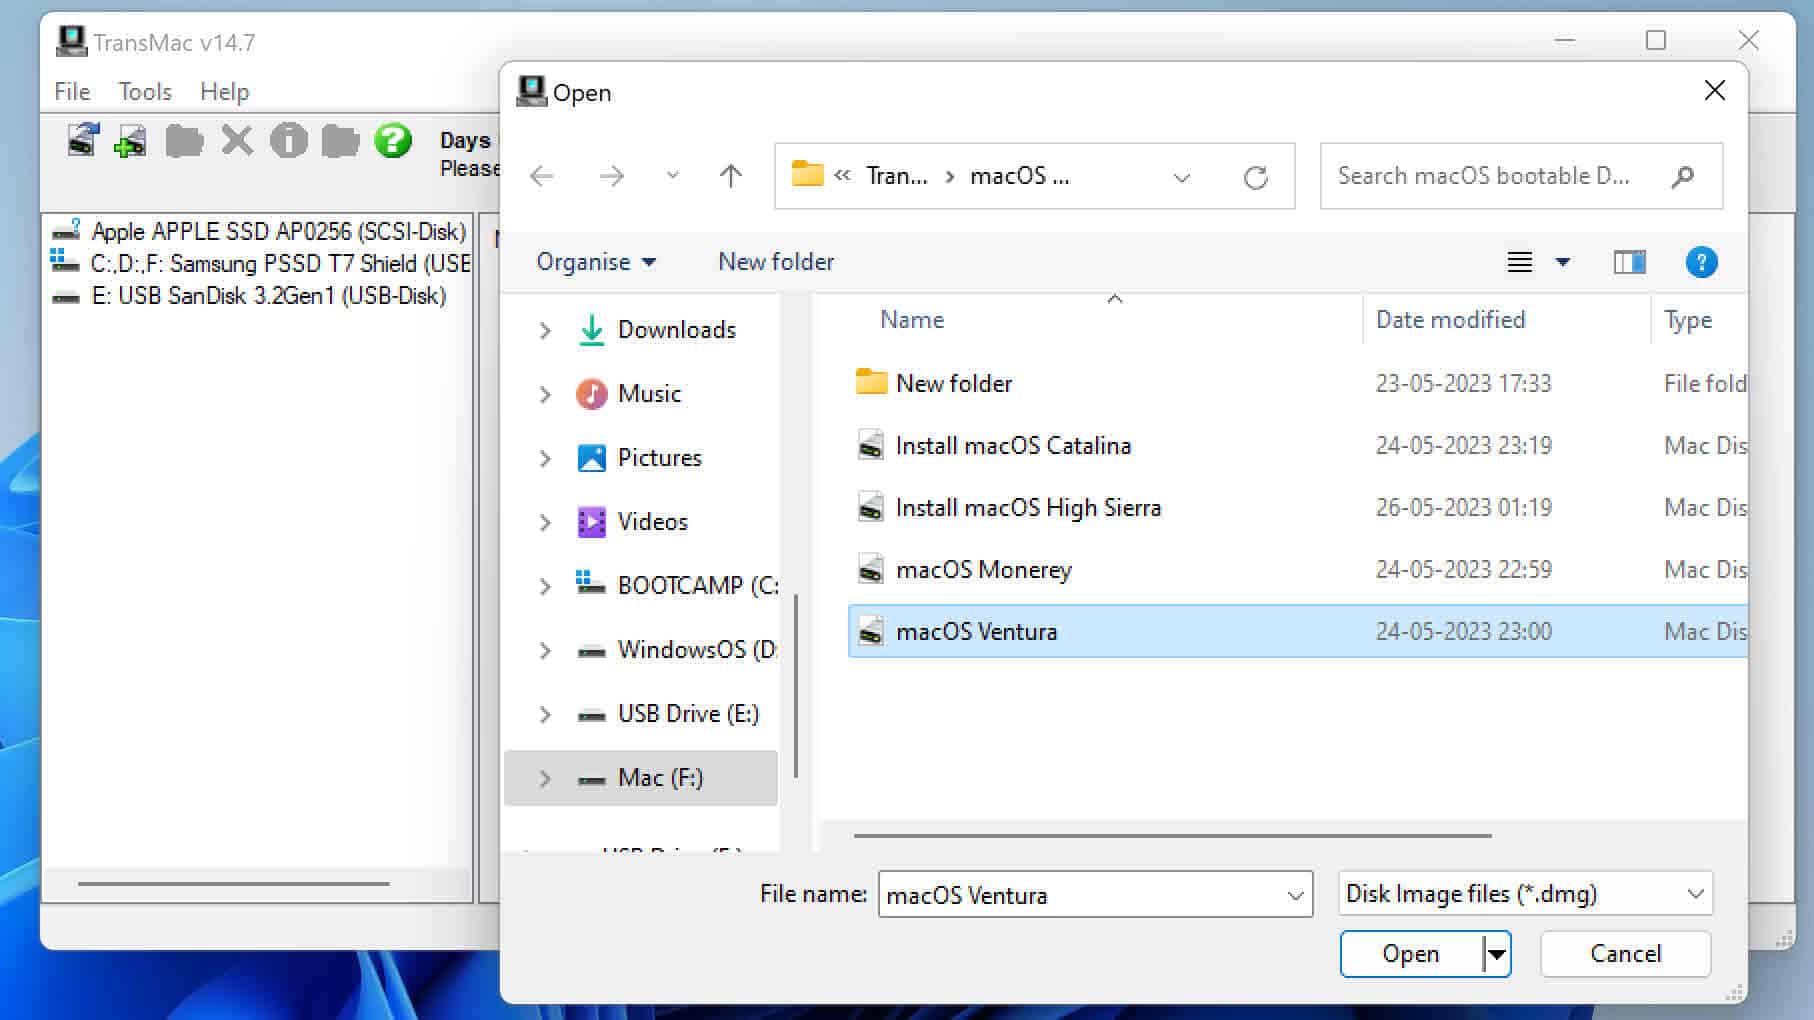1814x1020 pixels.
Task: Expand the USB Drive (E:) node
Action: click(x=545, y=714)
